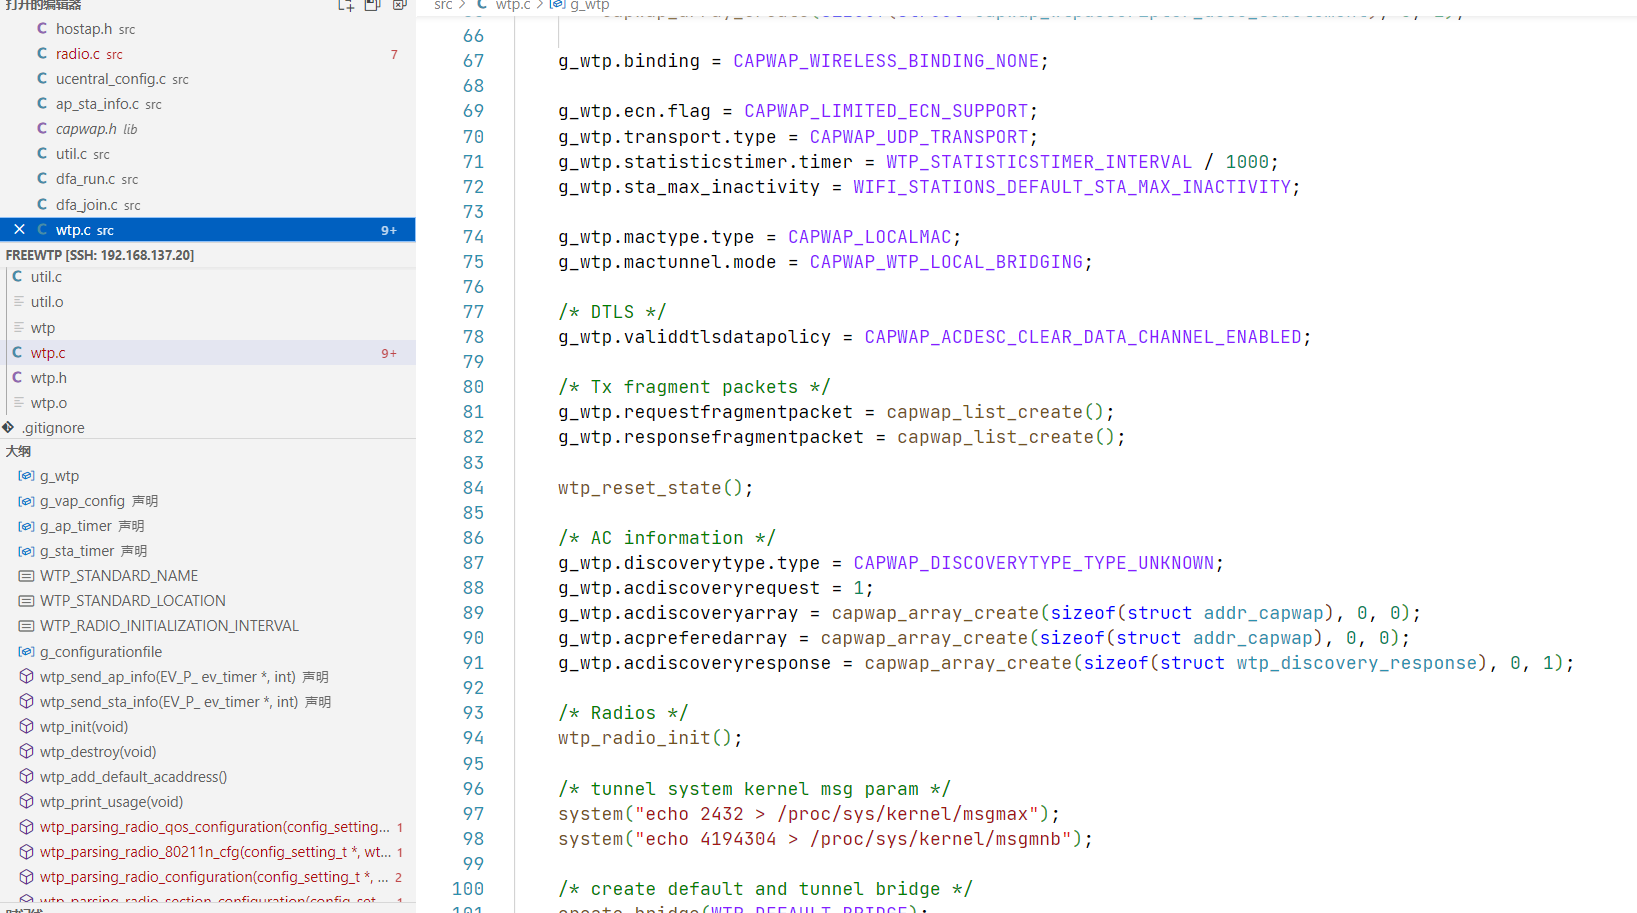Click the 9+ problems badge on wtp.c tree item
The image size is (1637, 913).
coord(389,353)
